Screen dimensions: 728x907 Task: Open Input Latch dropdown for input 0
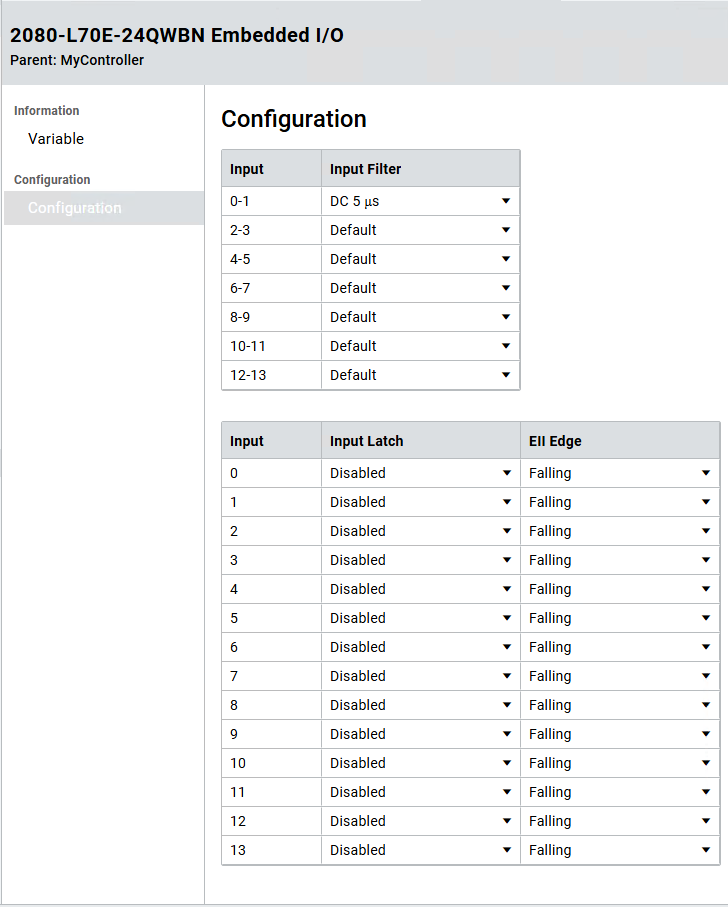(420, 473)
